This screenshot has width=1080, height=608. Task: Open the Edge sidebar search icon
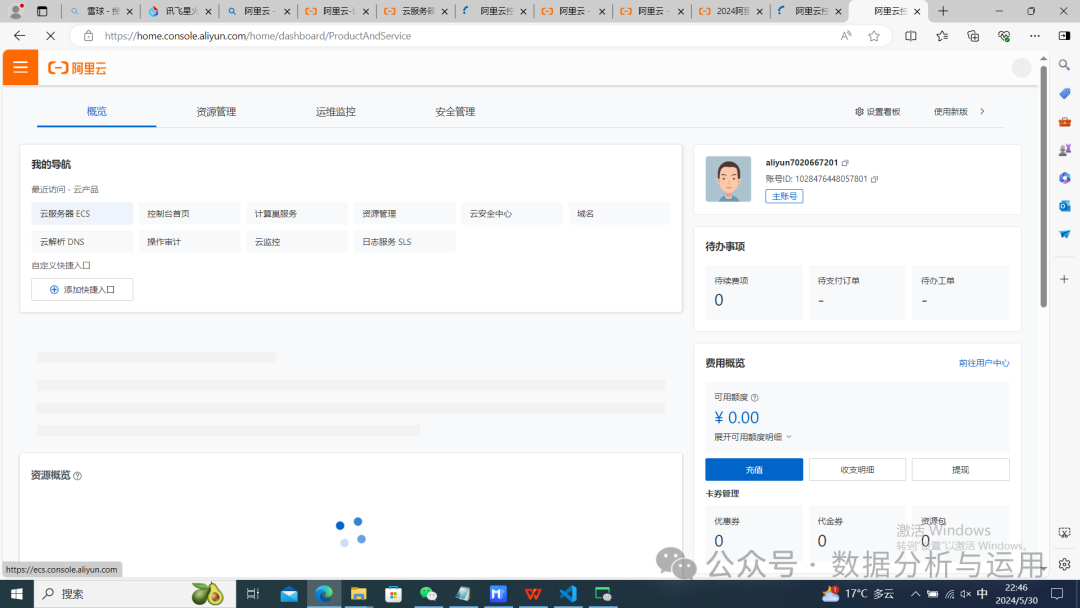1064,65
